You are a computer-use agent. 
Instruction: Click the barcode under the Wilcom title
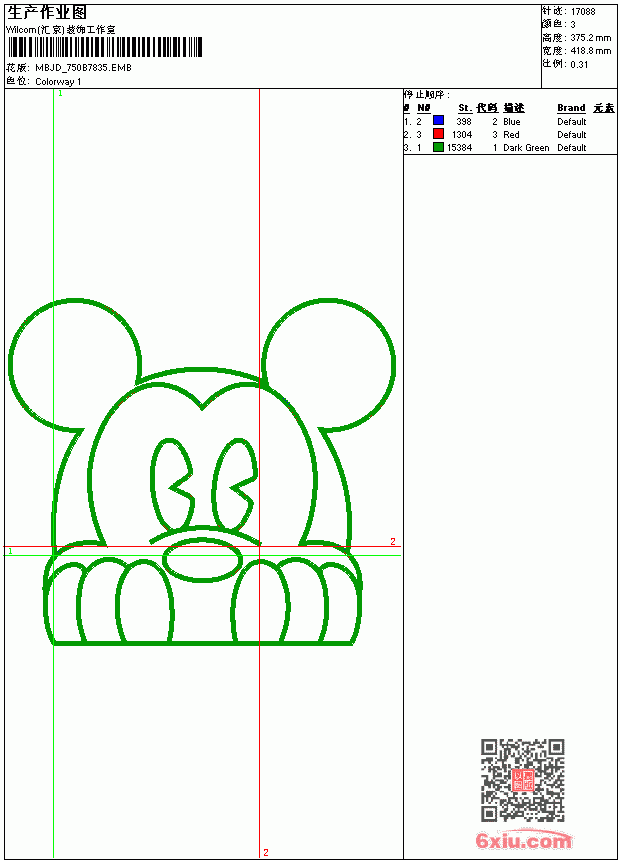[x=104, y=47]
